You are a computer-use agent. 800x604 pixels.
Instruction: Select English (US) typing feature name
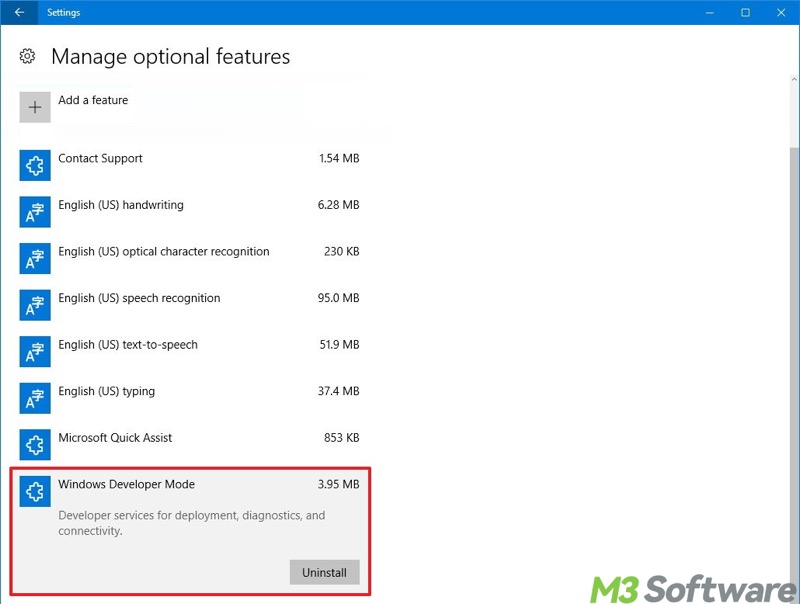tap(107, 391)
